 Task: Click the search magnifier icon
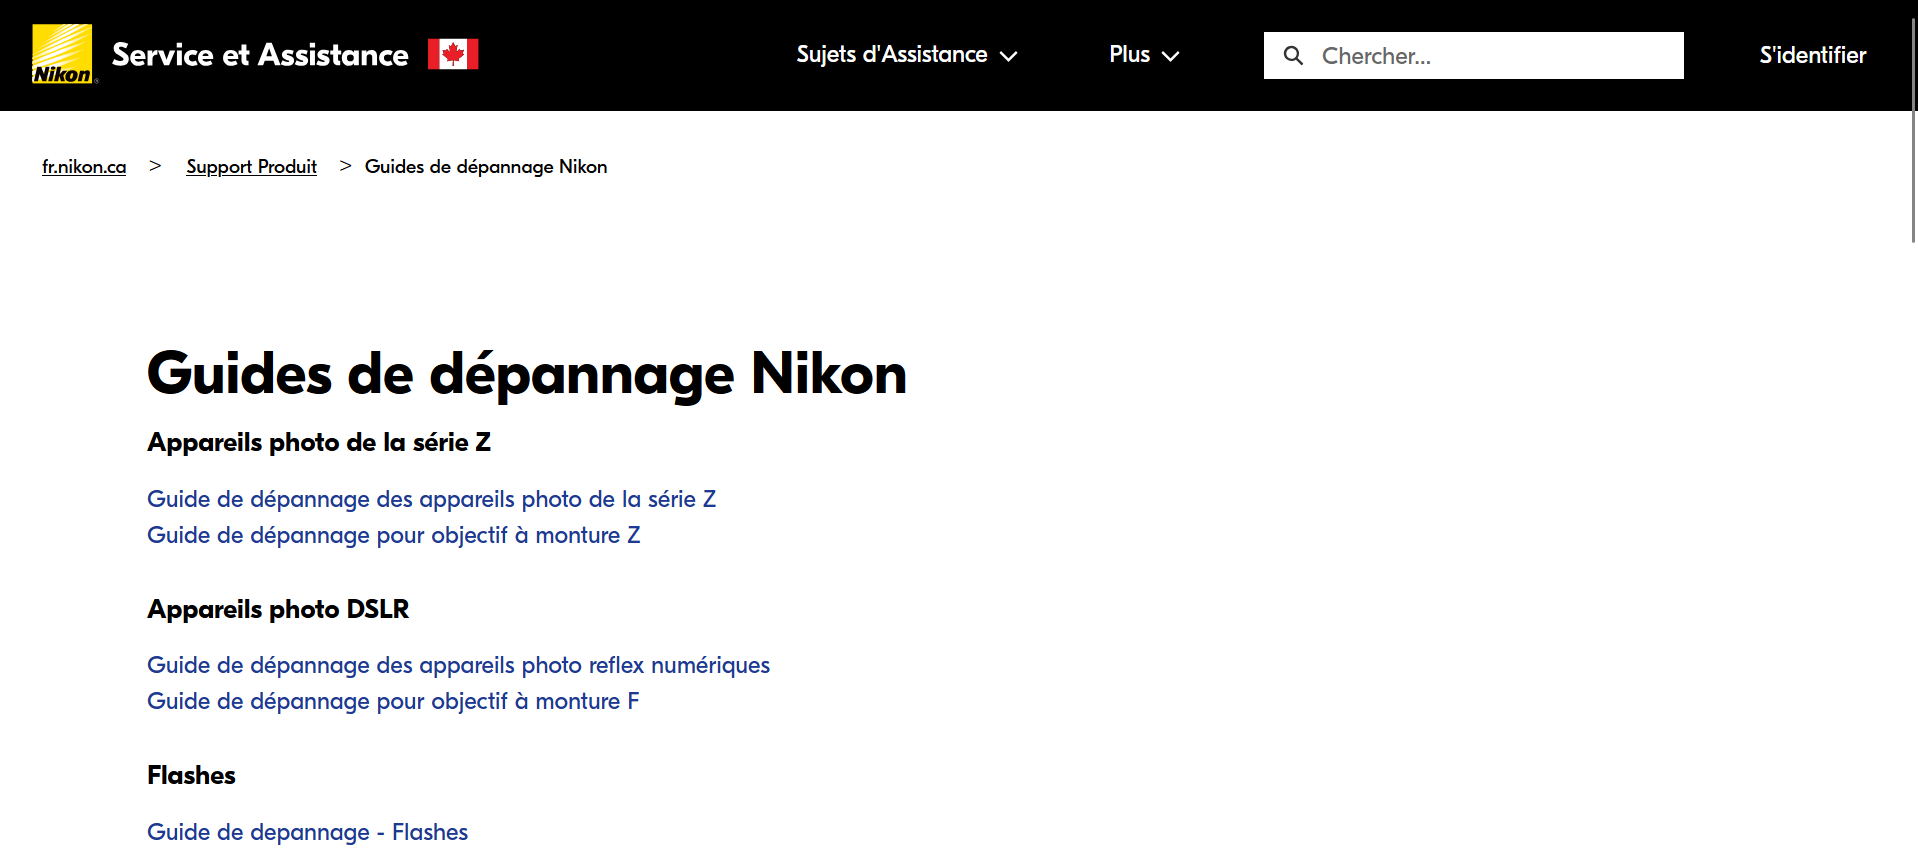pos(1293,56)
